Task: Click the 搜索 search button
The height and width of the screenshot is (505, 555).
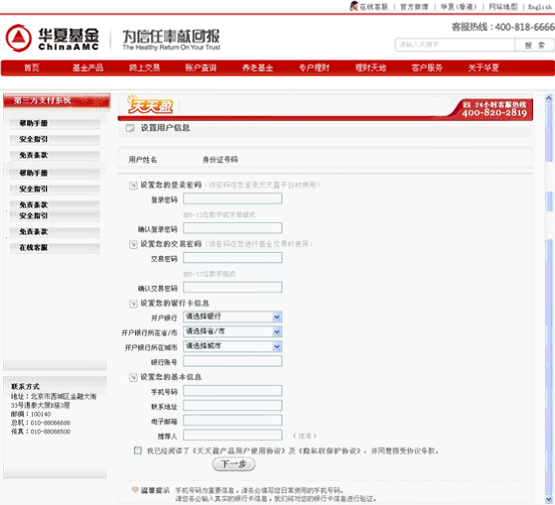Action: click(x=534, y=45)
